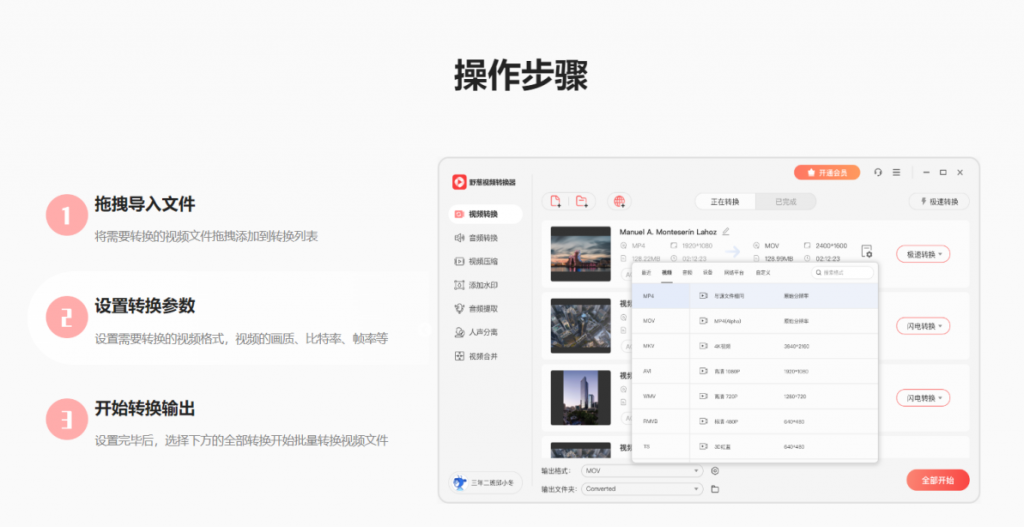Image resolution: width=1024 pixels, height=527 pixels.
Task: Open the 输出格式 MOV dropdown
Action: click(x=642, y=471)
